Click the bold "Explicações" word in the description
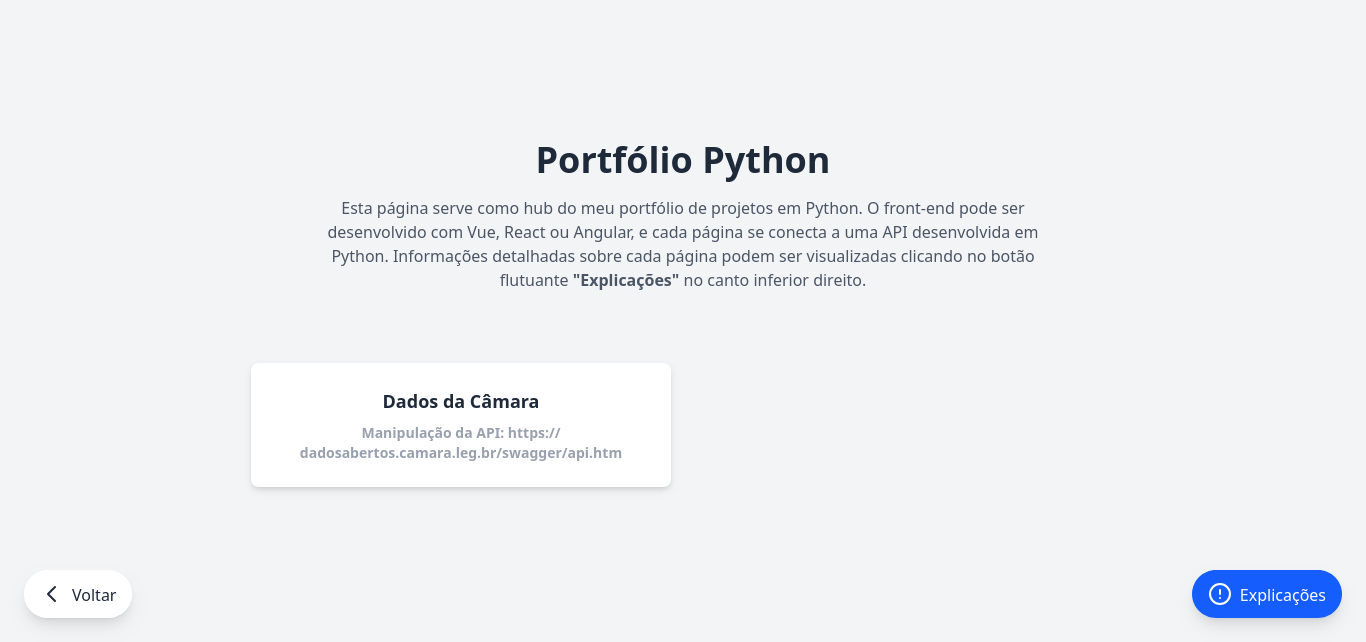The width and height of the screenshot is (1366, 642). coord(625,281)
